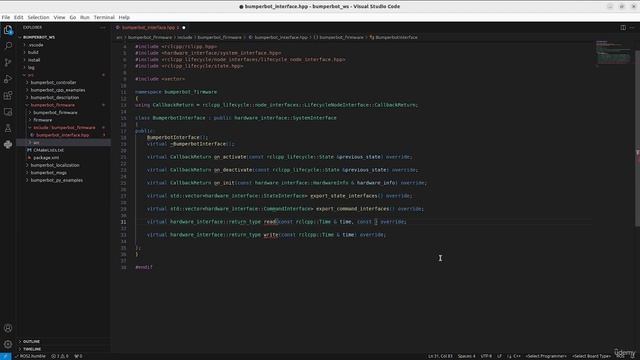This screenshot has height=360, width=640.
Task: Select the inner bumperbot_firmware subfolder
Action: pyautogui.click(x=55, y=113)
